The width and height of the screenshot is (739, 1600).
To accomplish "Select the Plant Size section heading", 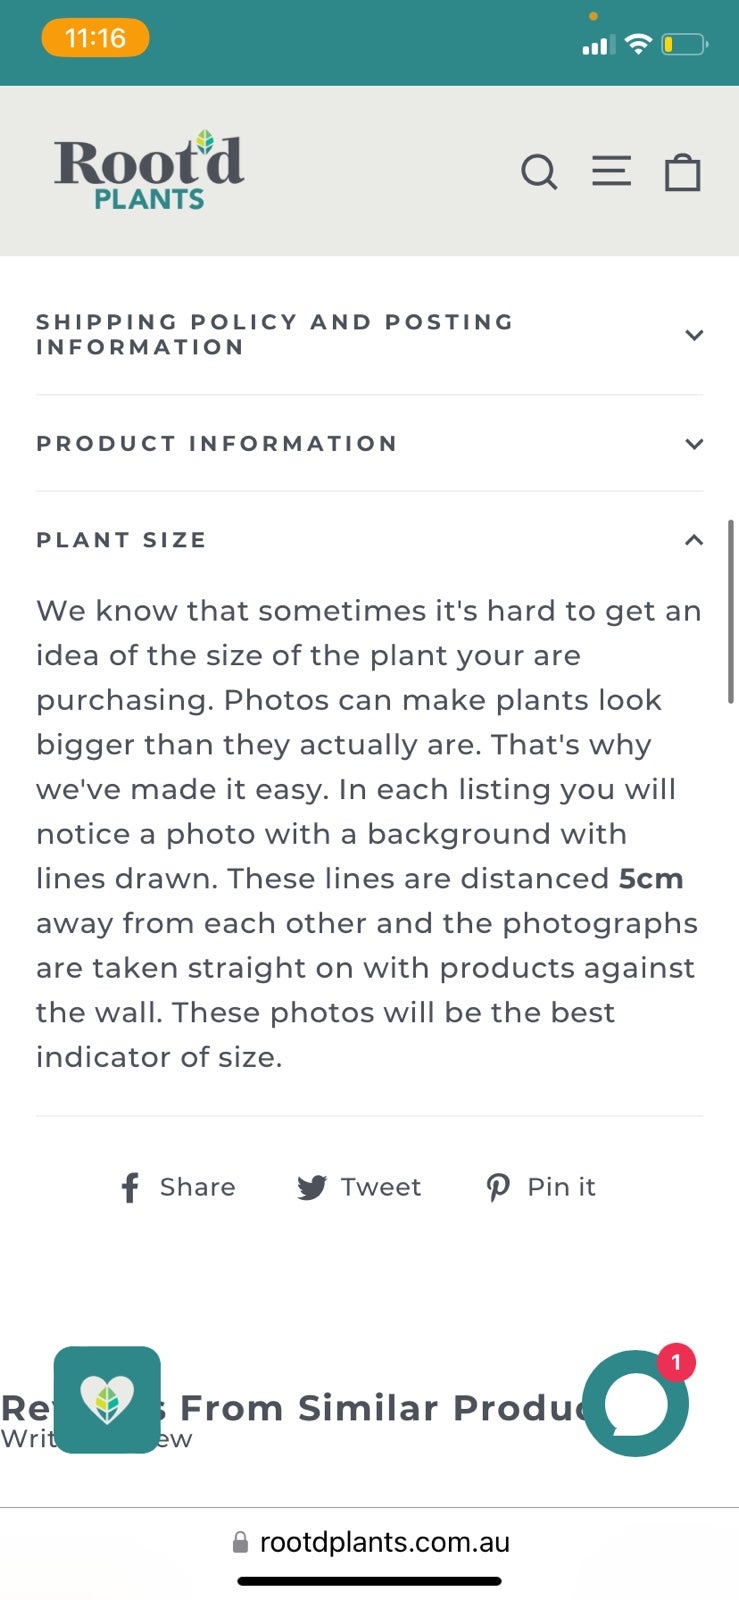I will (121, 540).
